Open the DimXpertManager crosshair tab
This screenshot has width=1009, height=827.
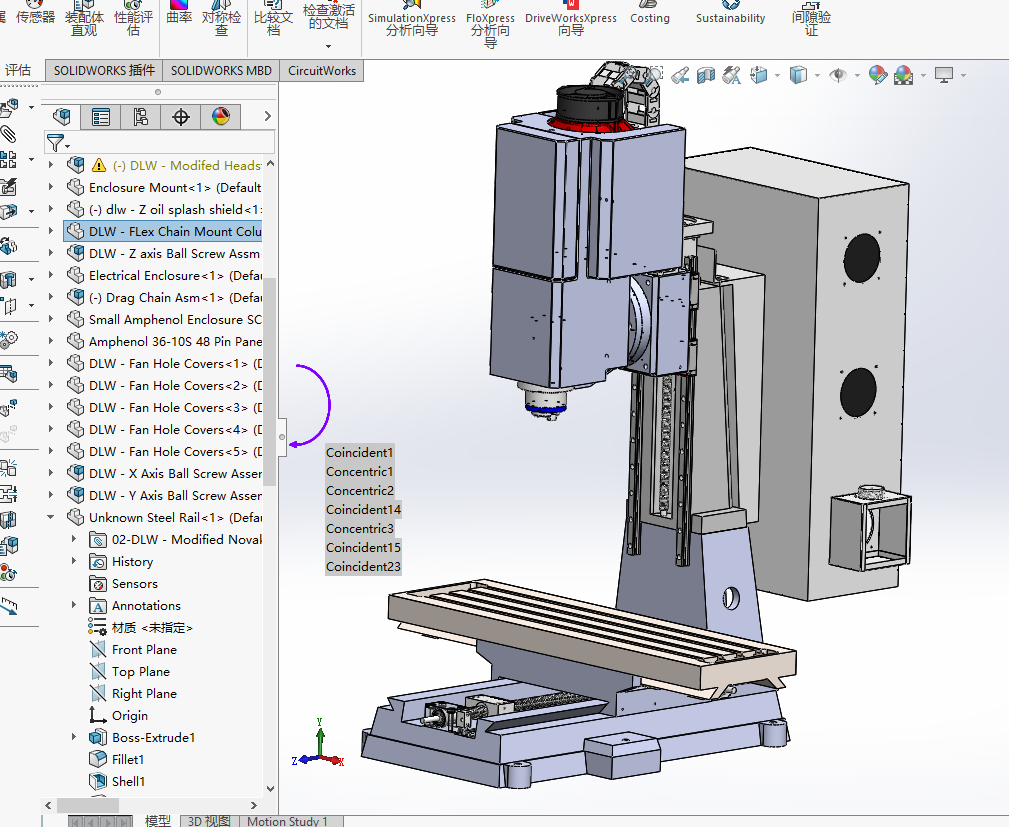point(181,116)
